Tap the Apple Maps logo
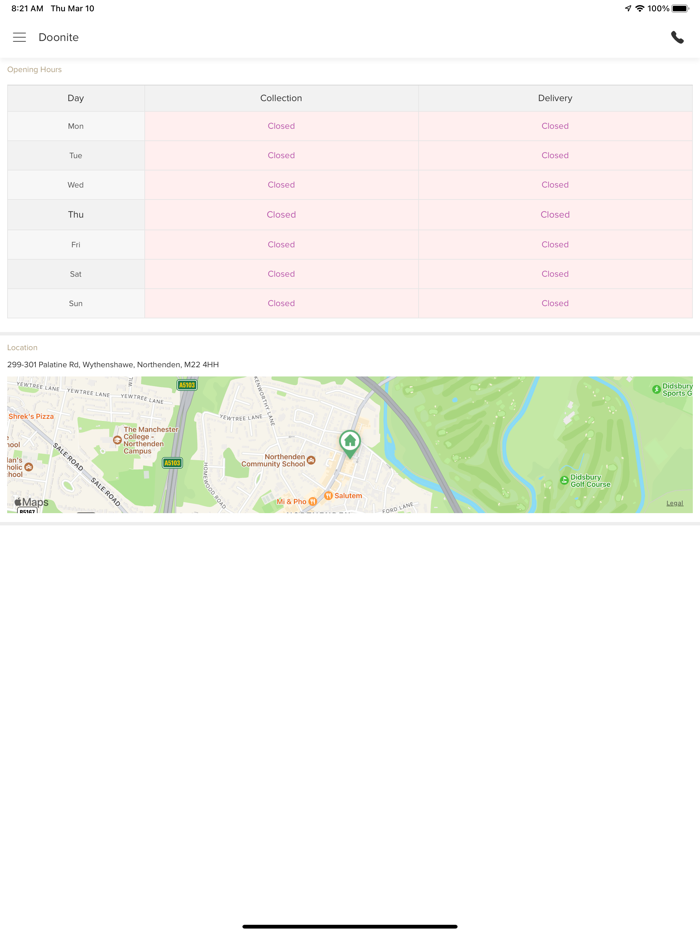Image resolution: width=700 pixels, height=934 pixels. tap(32, 502)
